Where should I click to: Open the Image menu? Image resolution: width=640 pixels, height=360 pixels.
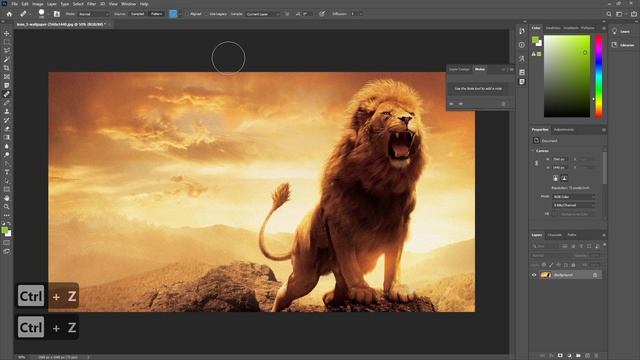pyautogui.click(x=38, y=4)
